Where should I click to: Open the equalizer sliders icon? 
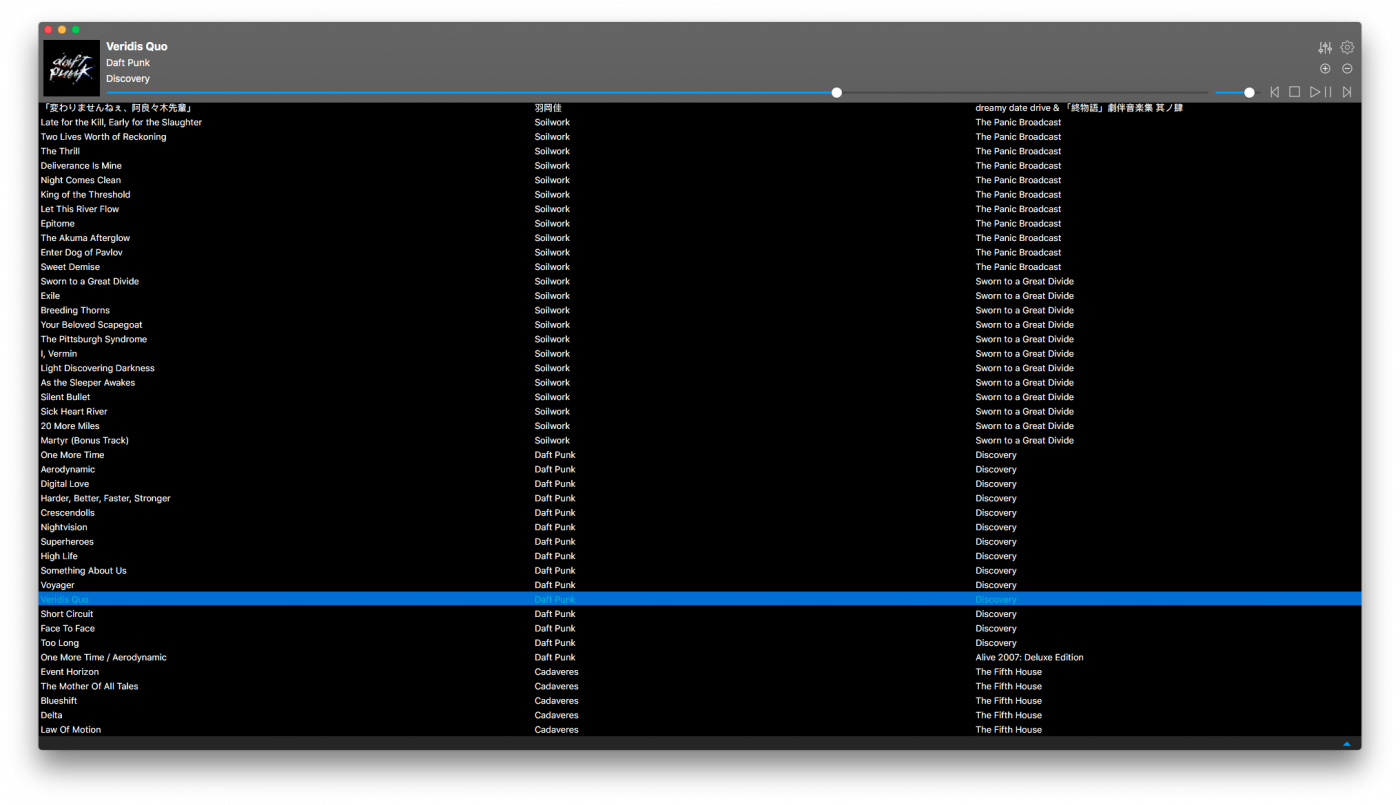pyautogui.click(x=1325, y=48)
